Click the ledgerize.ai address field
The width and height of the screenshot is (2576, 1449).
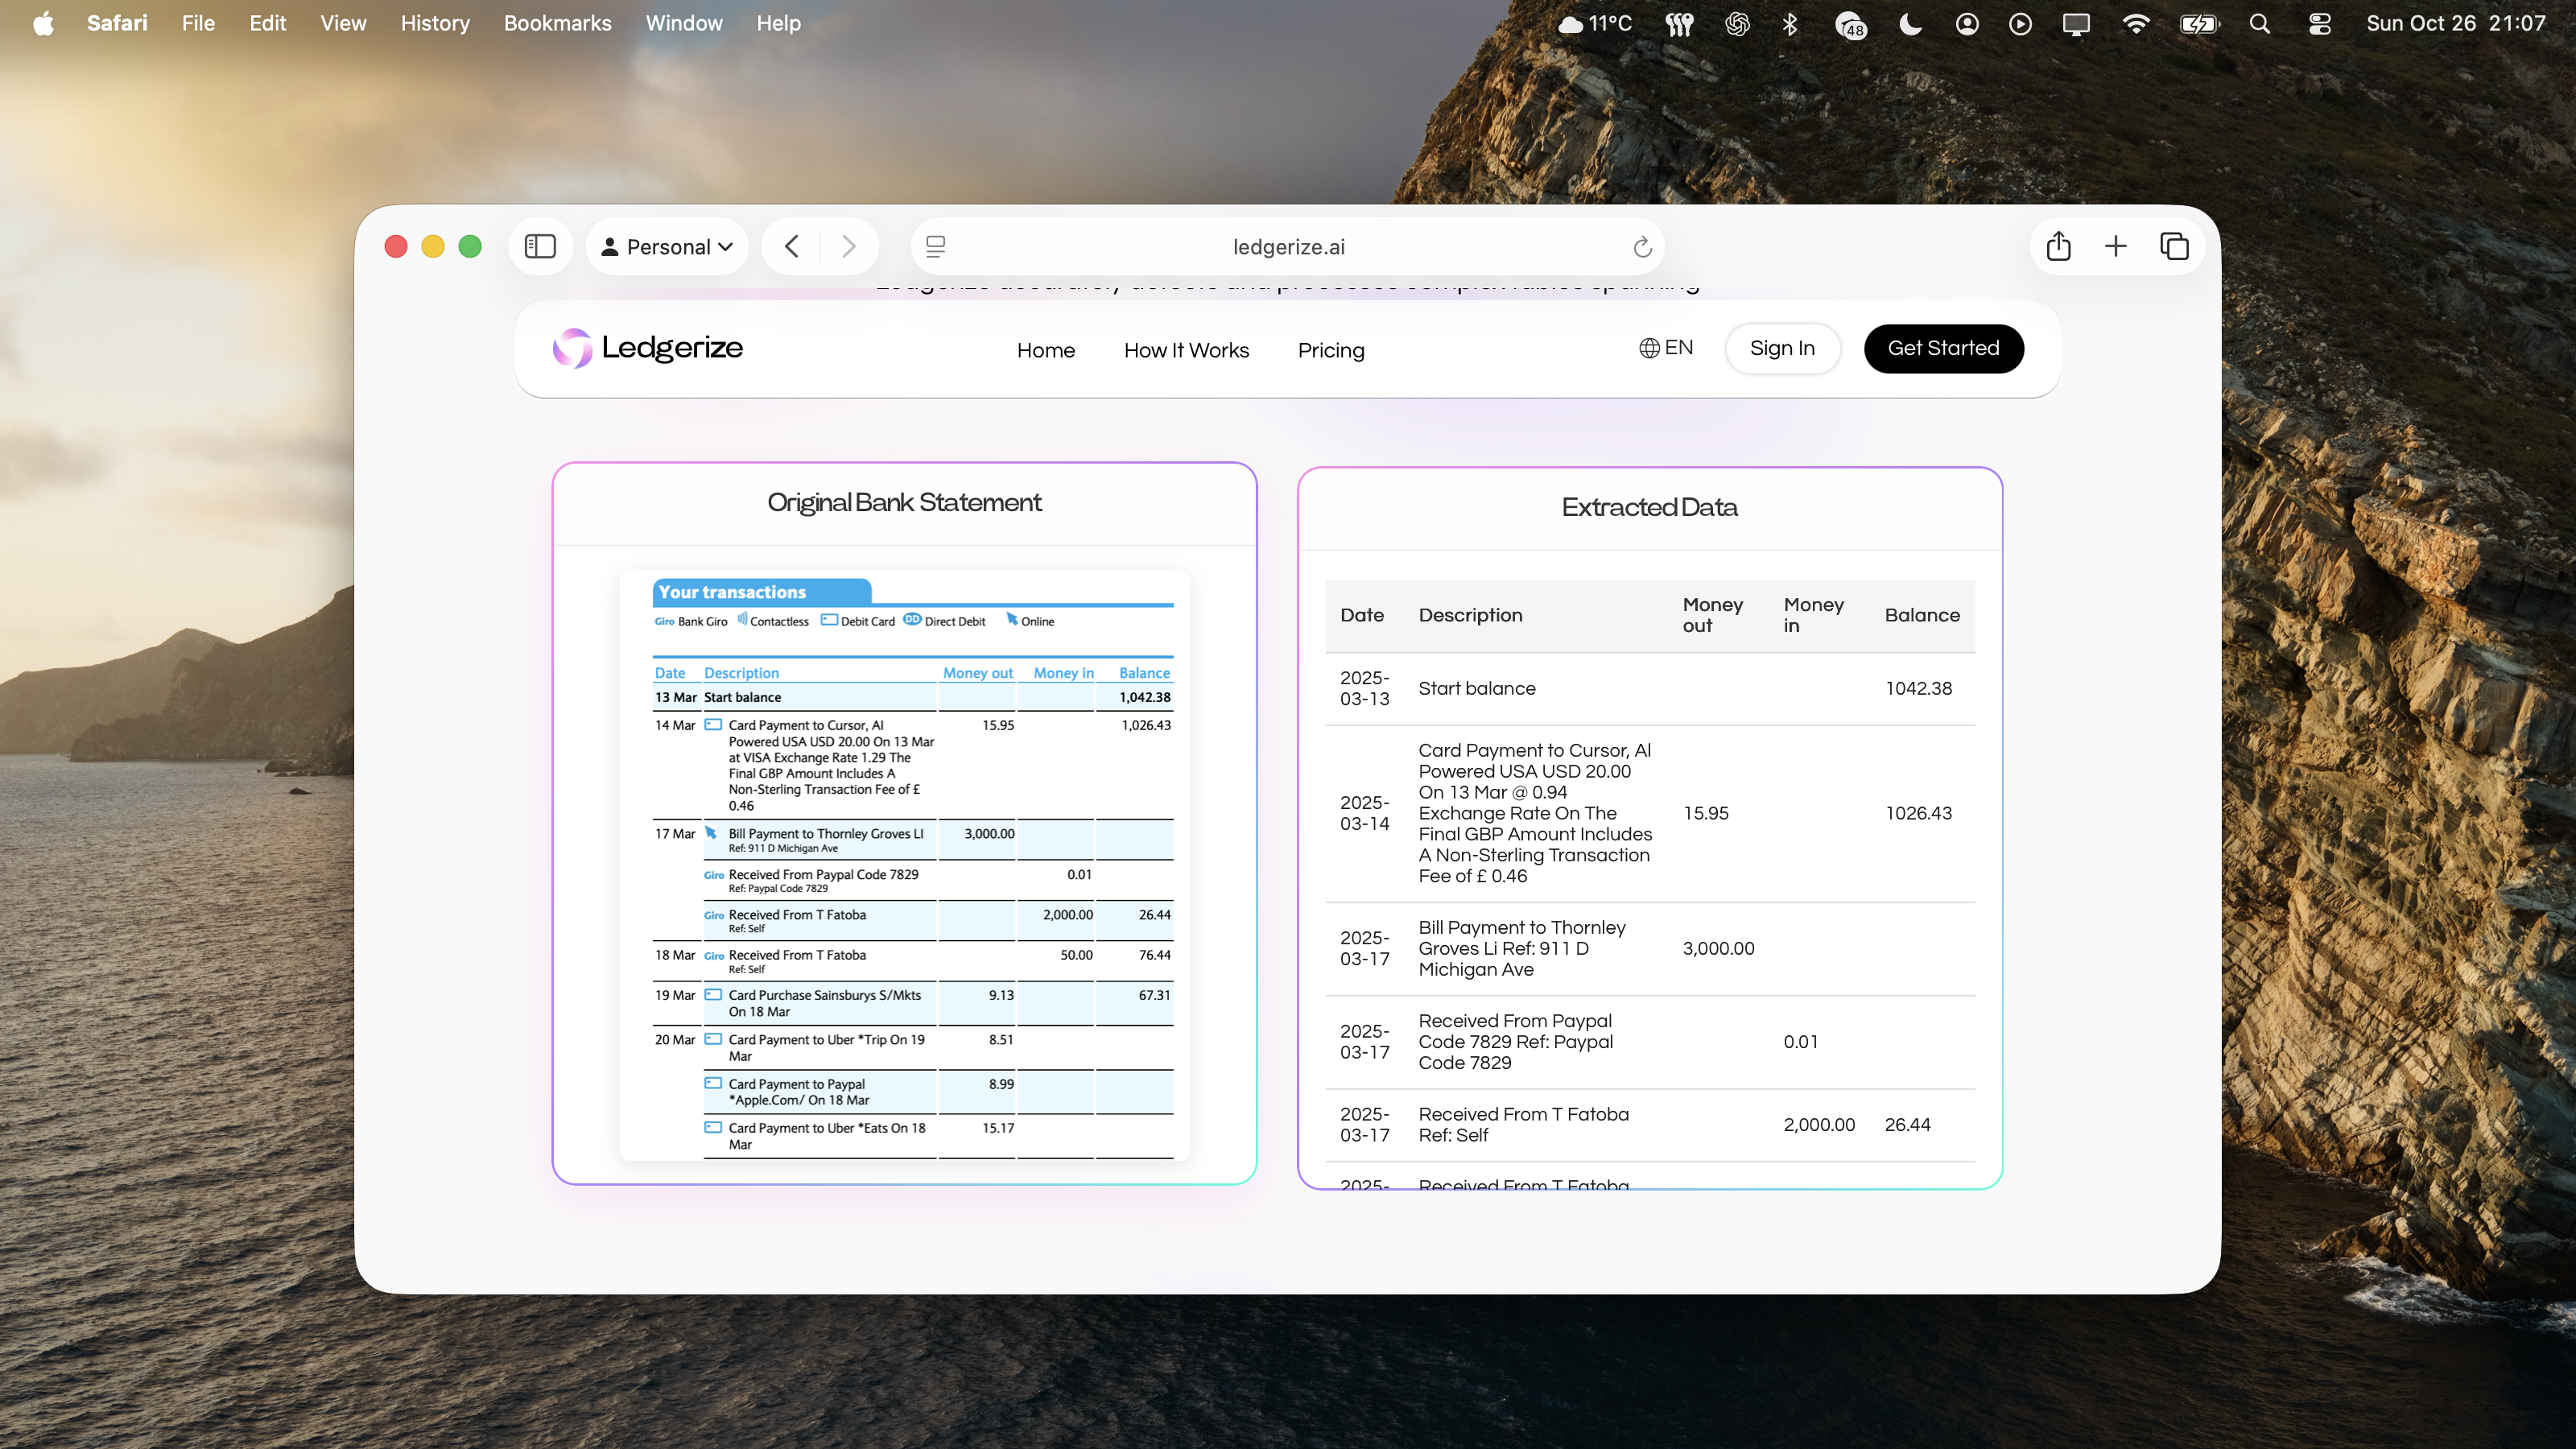(1288, 247)
